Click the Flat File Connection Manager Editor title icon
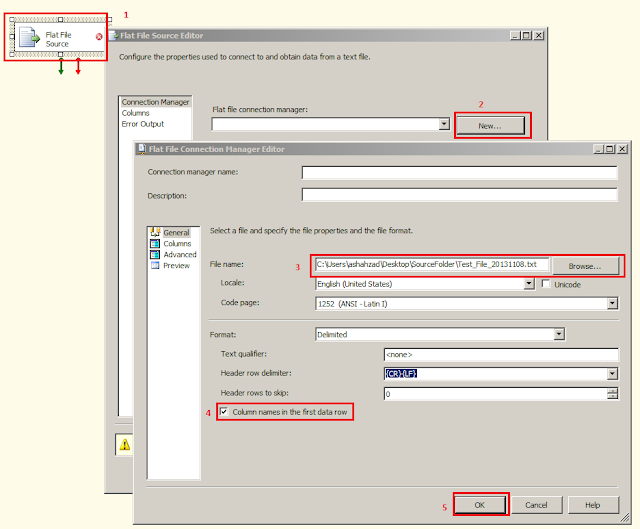 (142, 149)
